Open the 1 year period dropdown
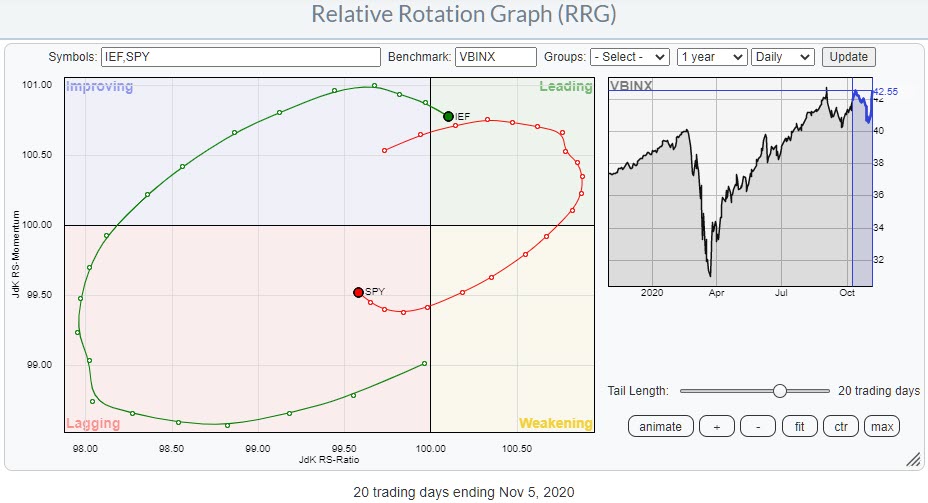 point(711,57)
